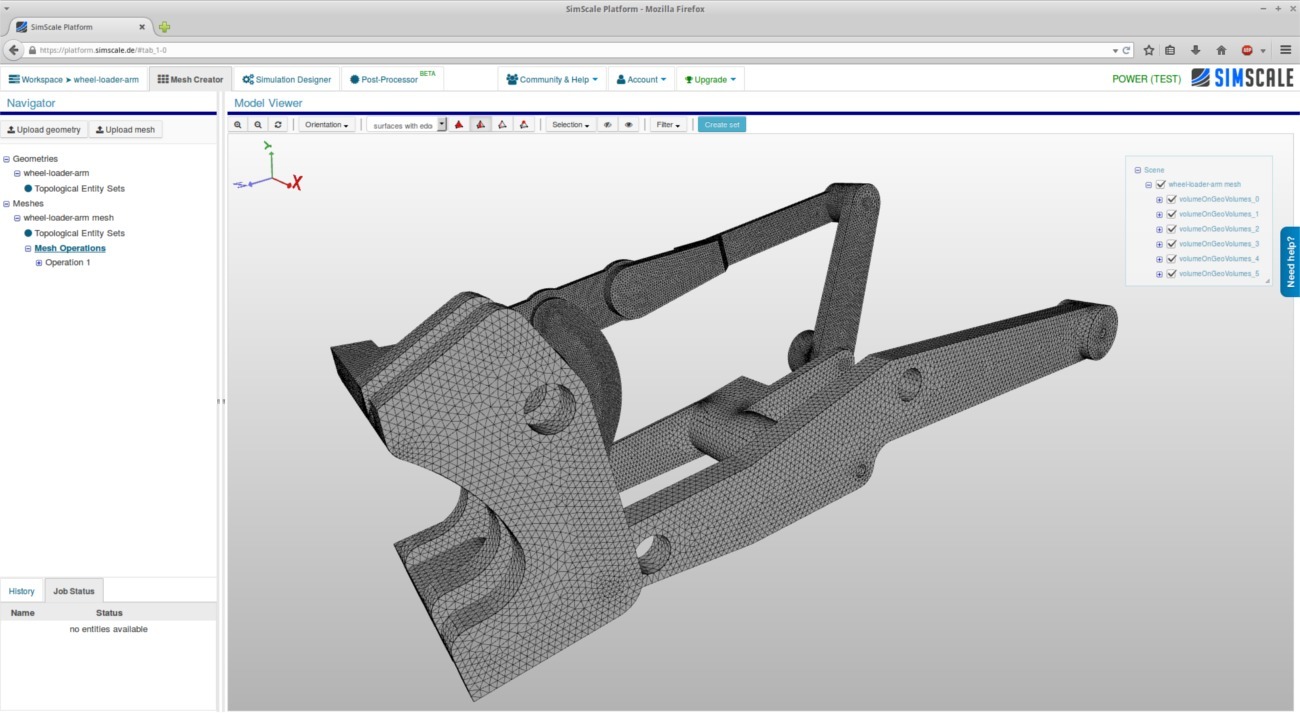Open the Firefox bookmarks list icon

point(1170,50)
